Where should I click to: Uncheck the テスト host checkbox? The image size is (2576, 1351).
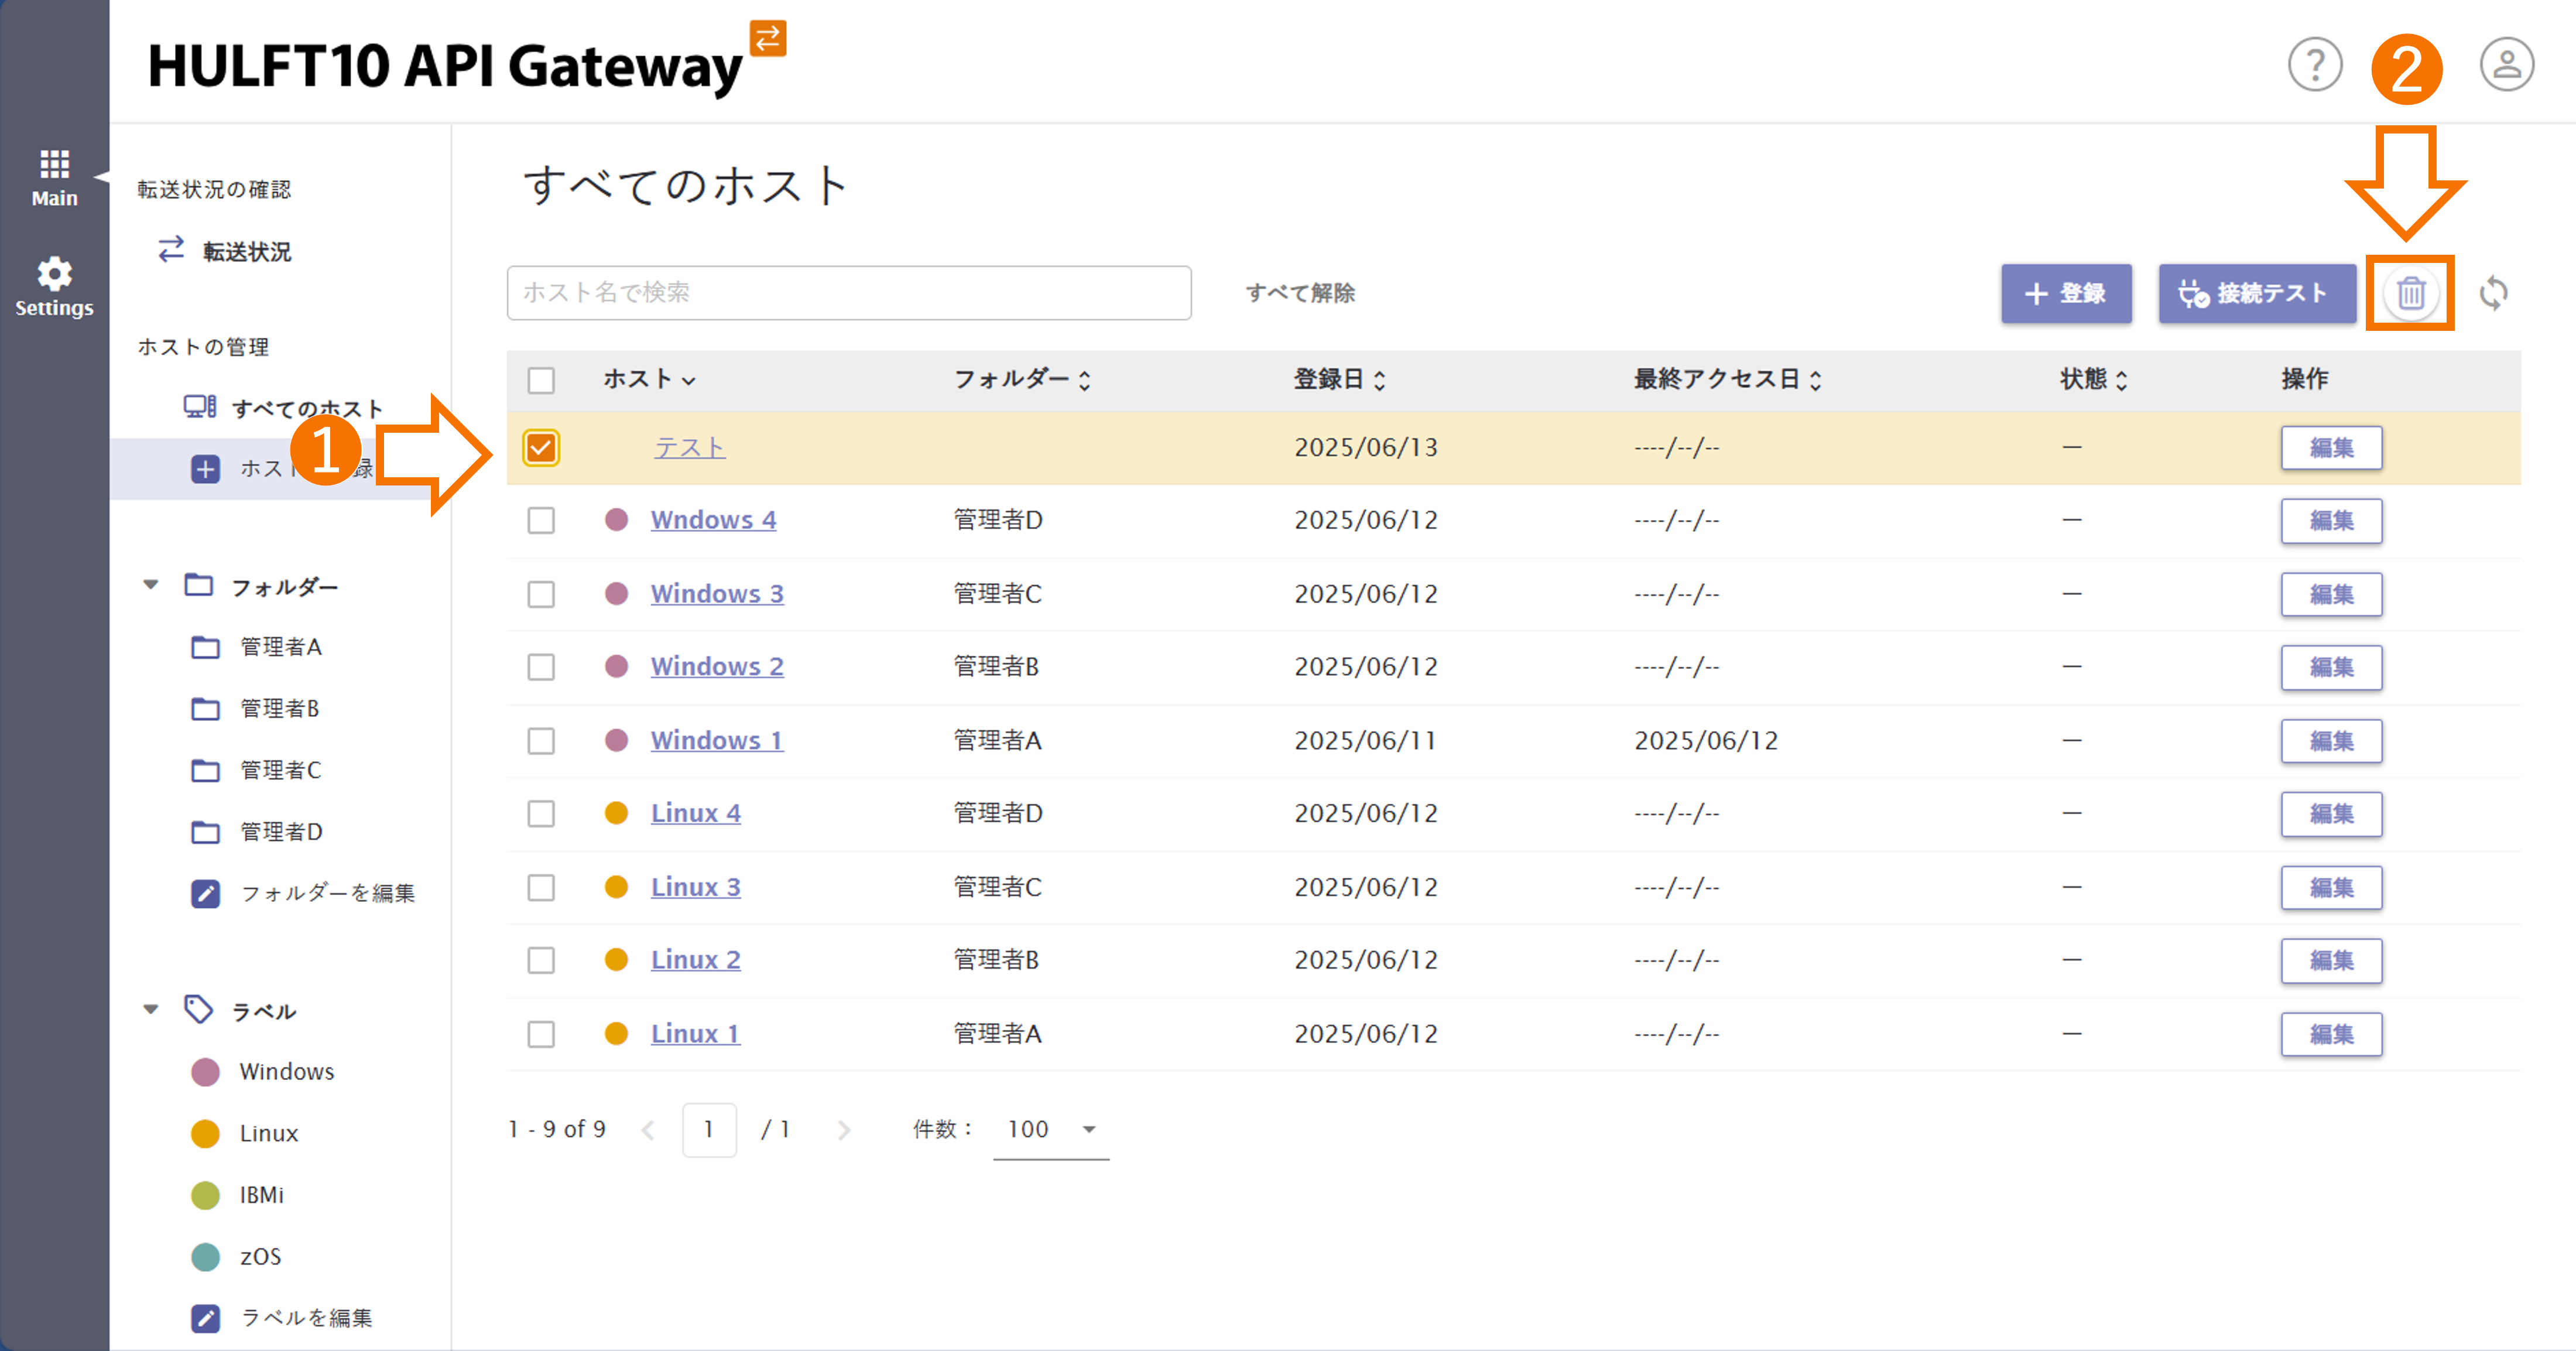(x=541, y=448)
